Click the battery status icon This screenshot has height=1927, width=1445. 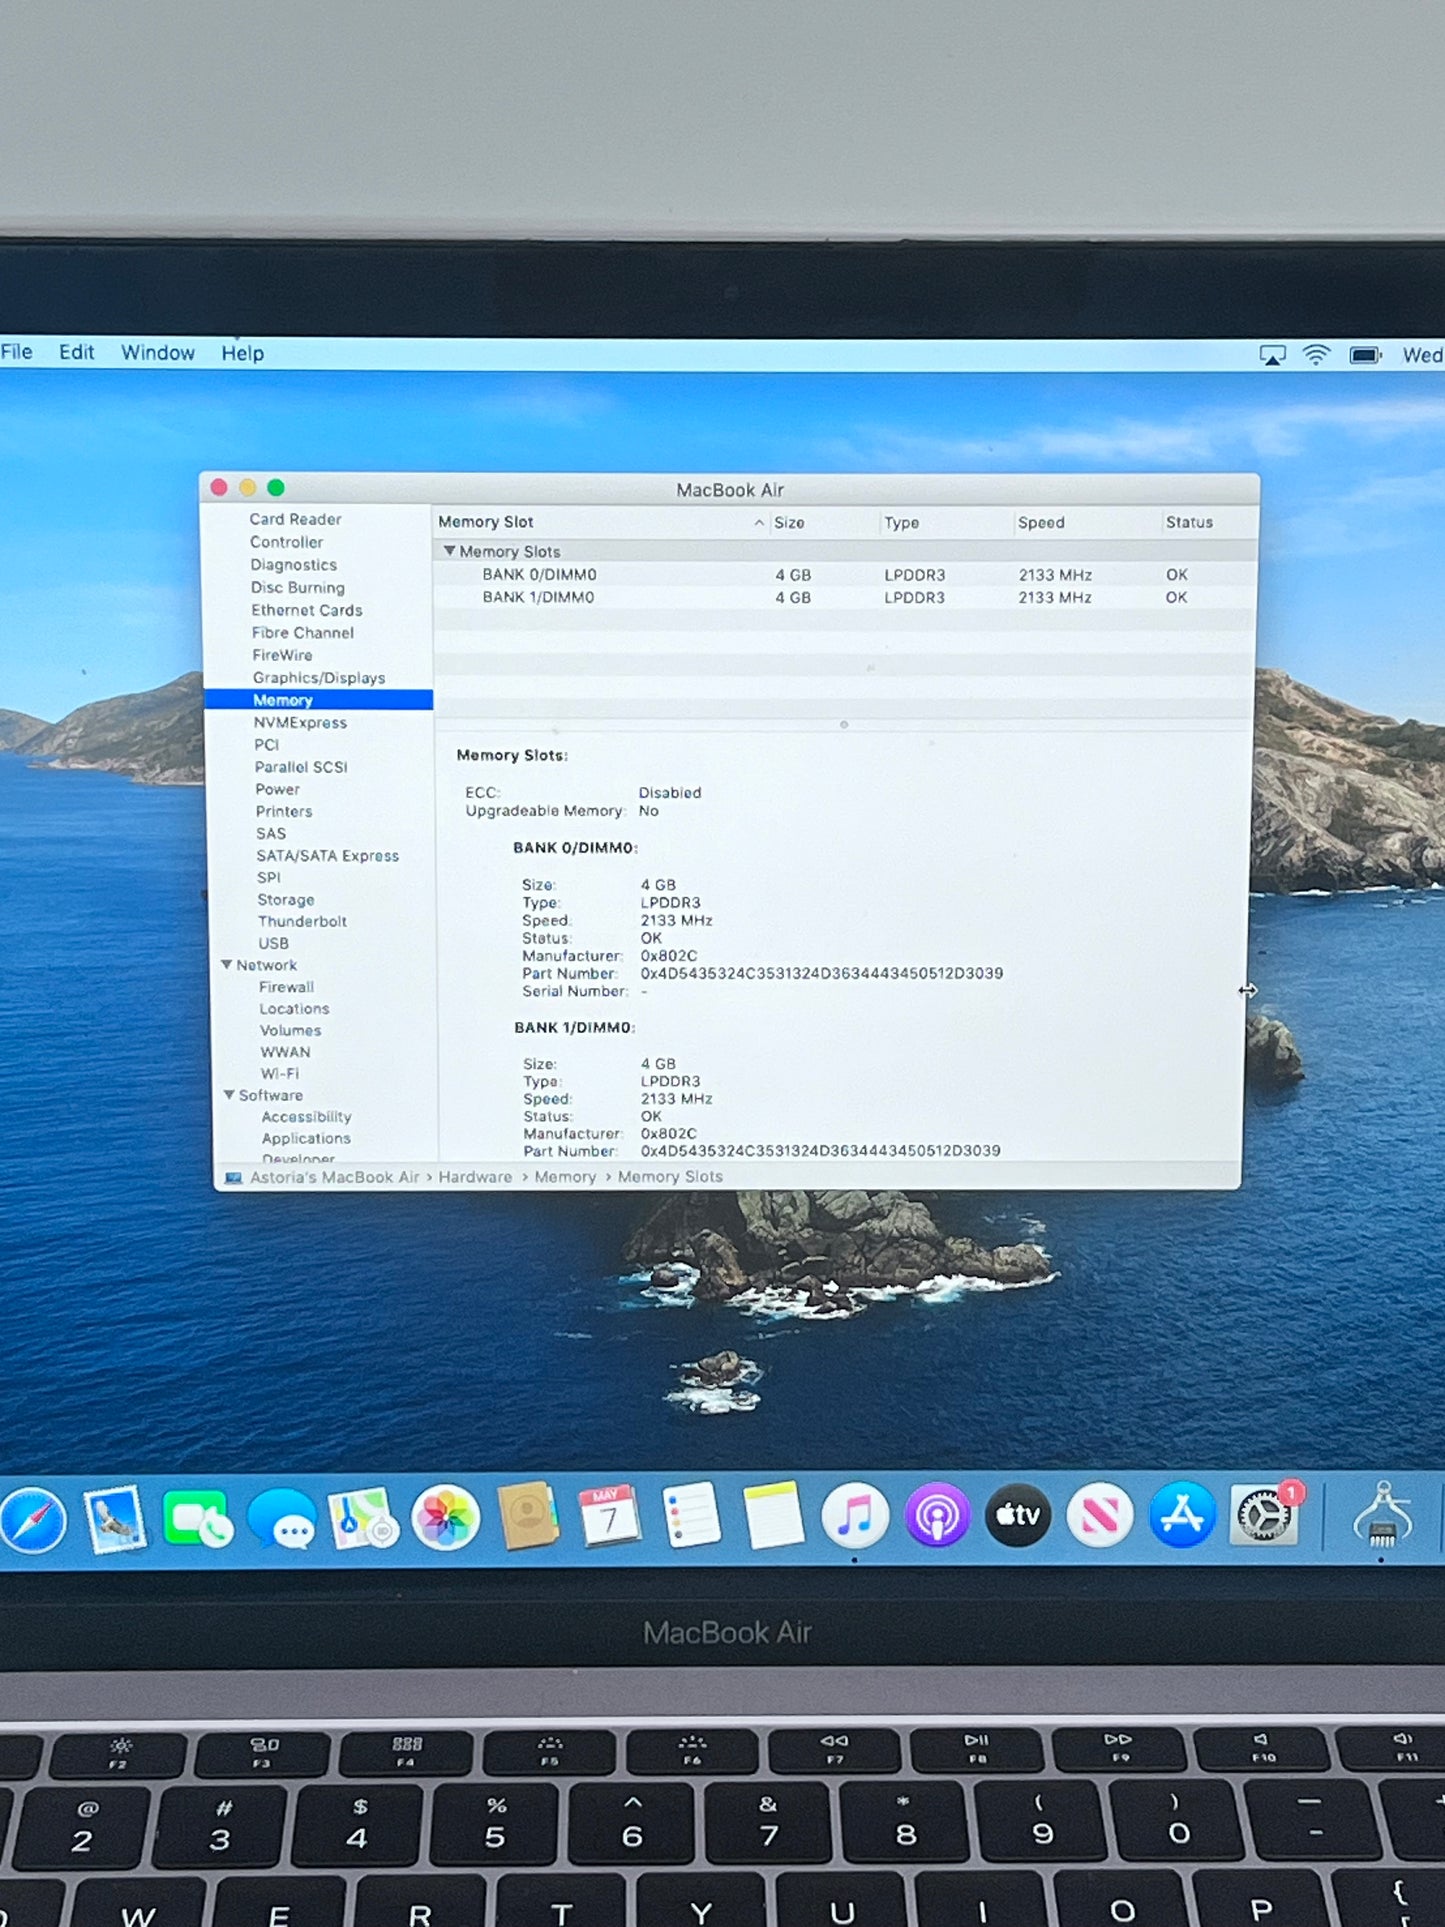[1365, 355]
